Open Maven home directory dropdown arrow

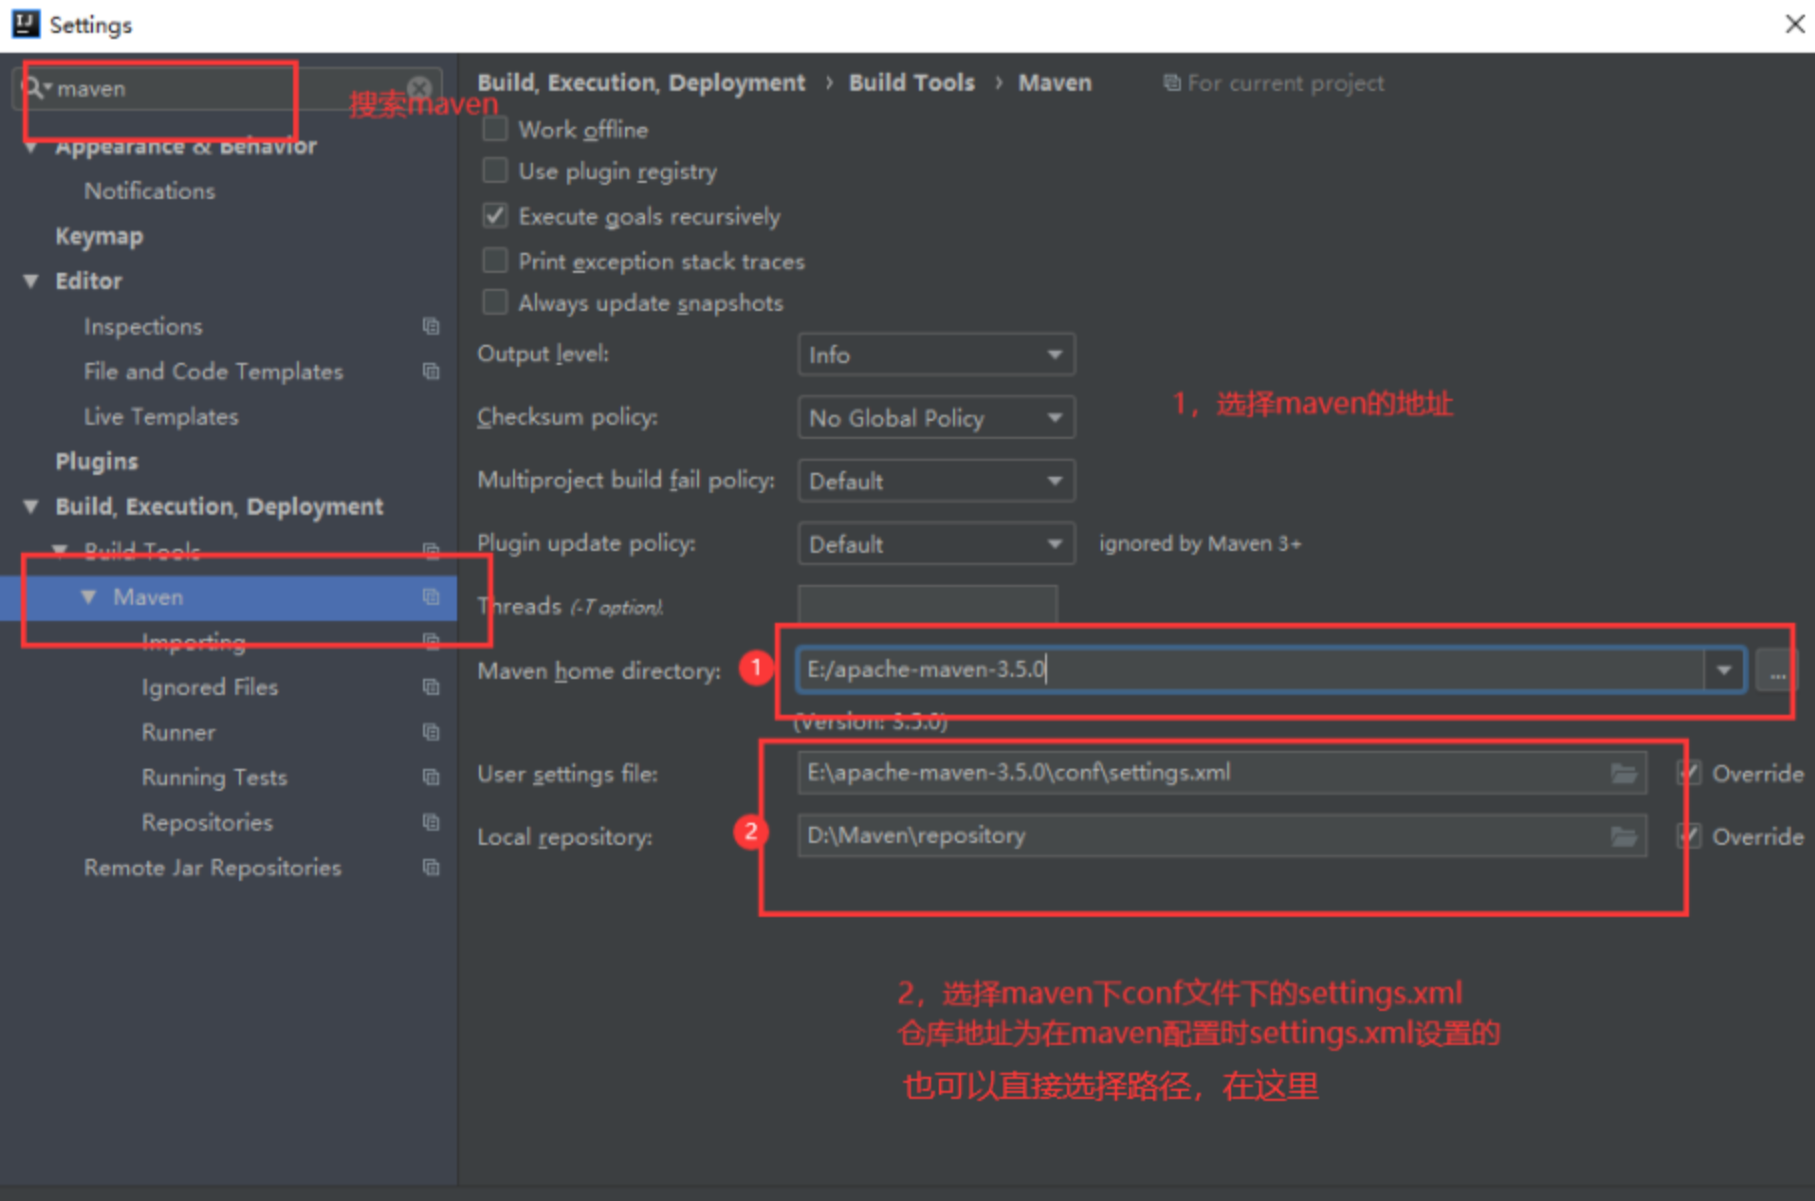[x=1724, y=670]
